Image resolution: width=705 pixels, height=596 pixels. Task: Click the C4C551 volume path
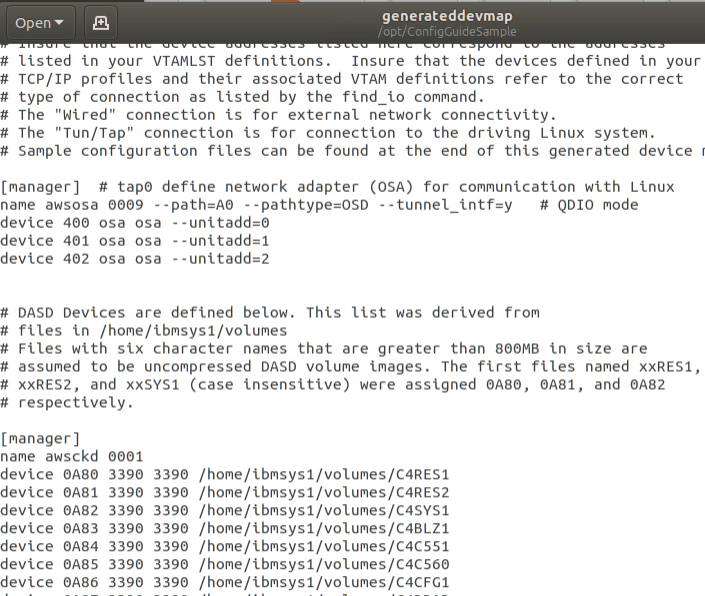[324, 546]
